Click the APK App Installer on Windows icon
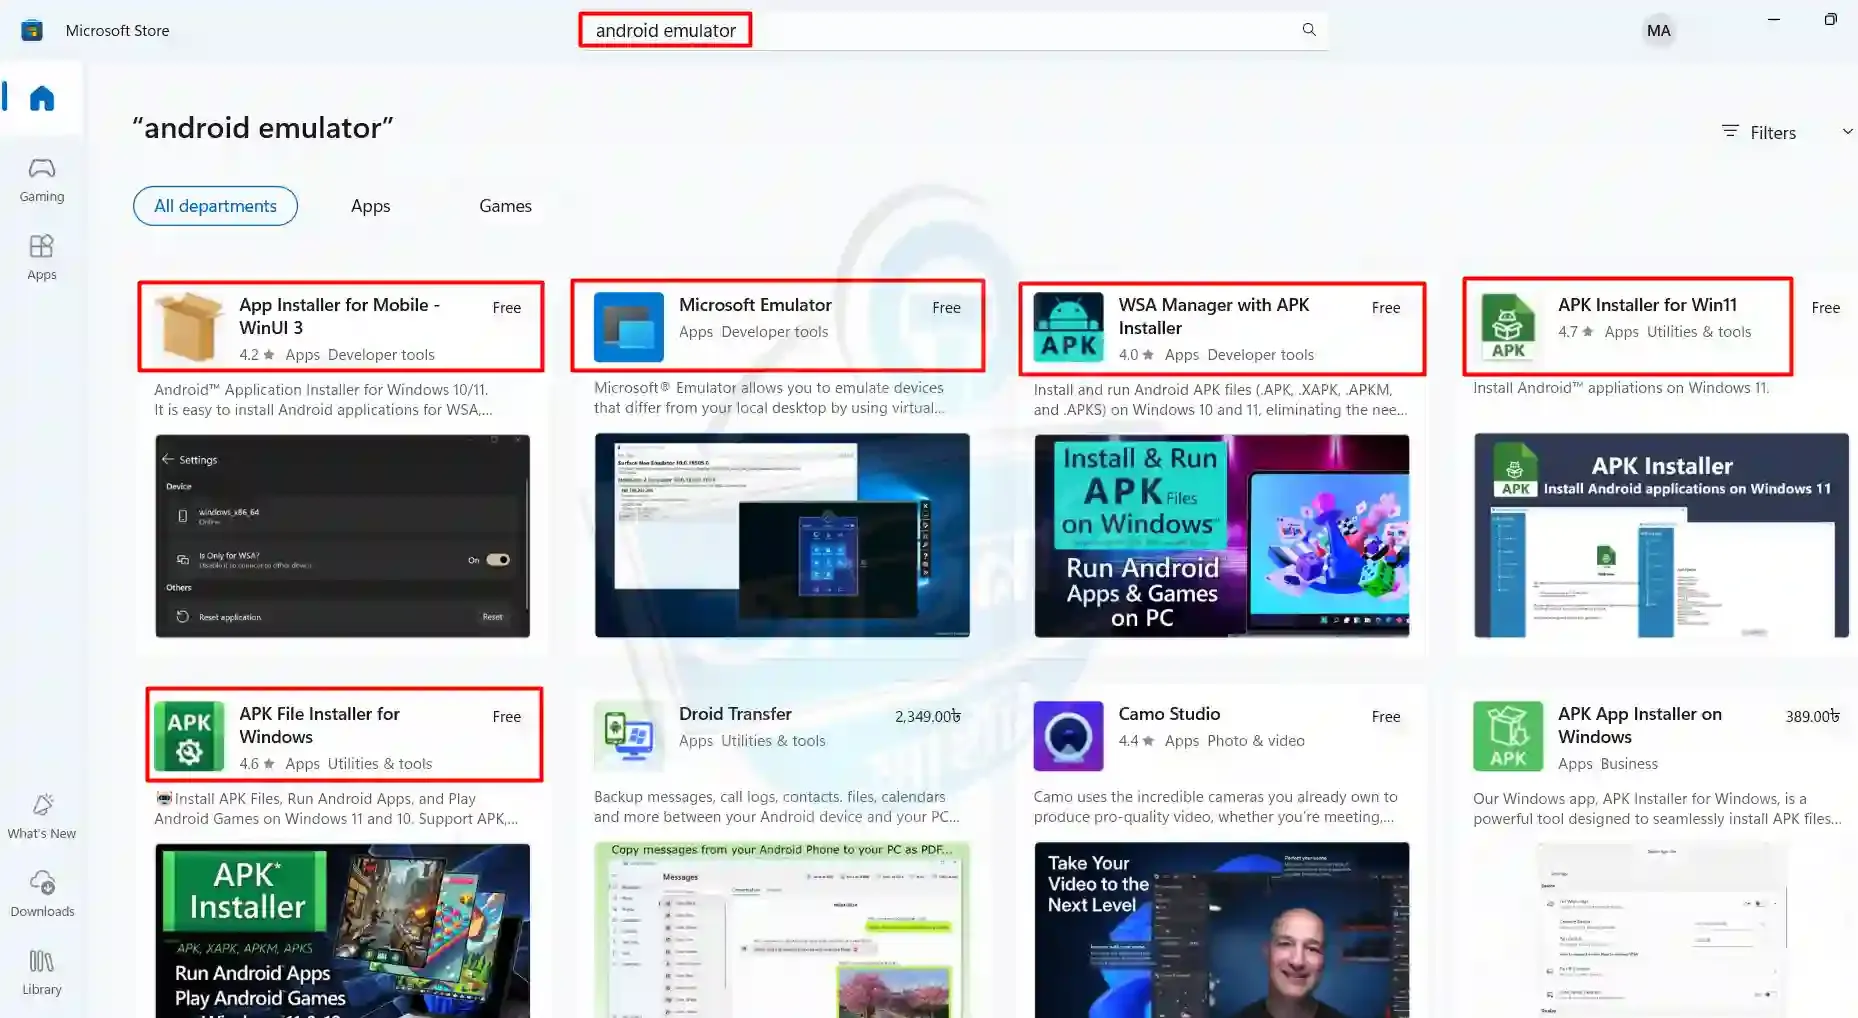The height and width of the screenshot is (1018, 1858). (1508, 736)
